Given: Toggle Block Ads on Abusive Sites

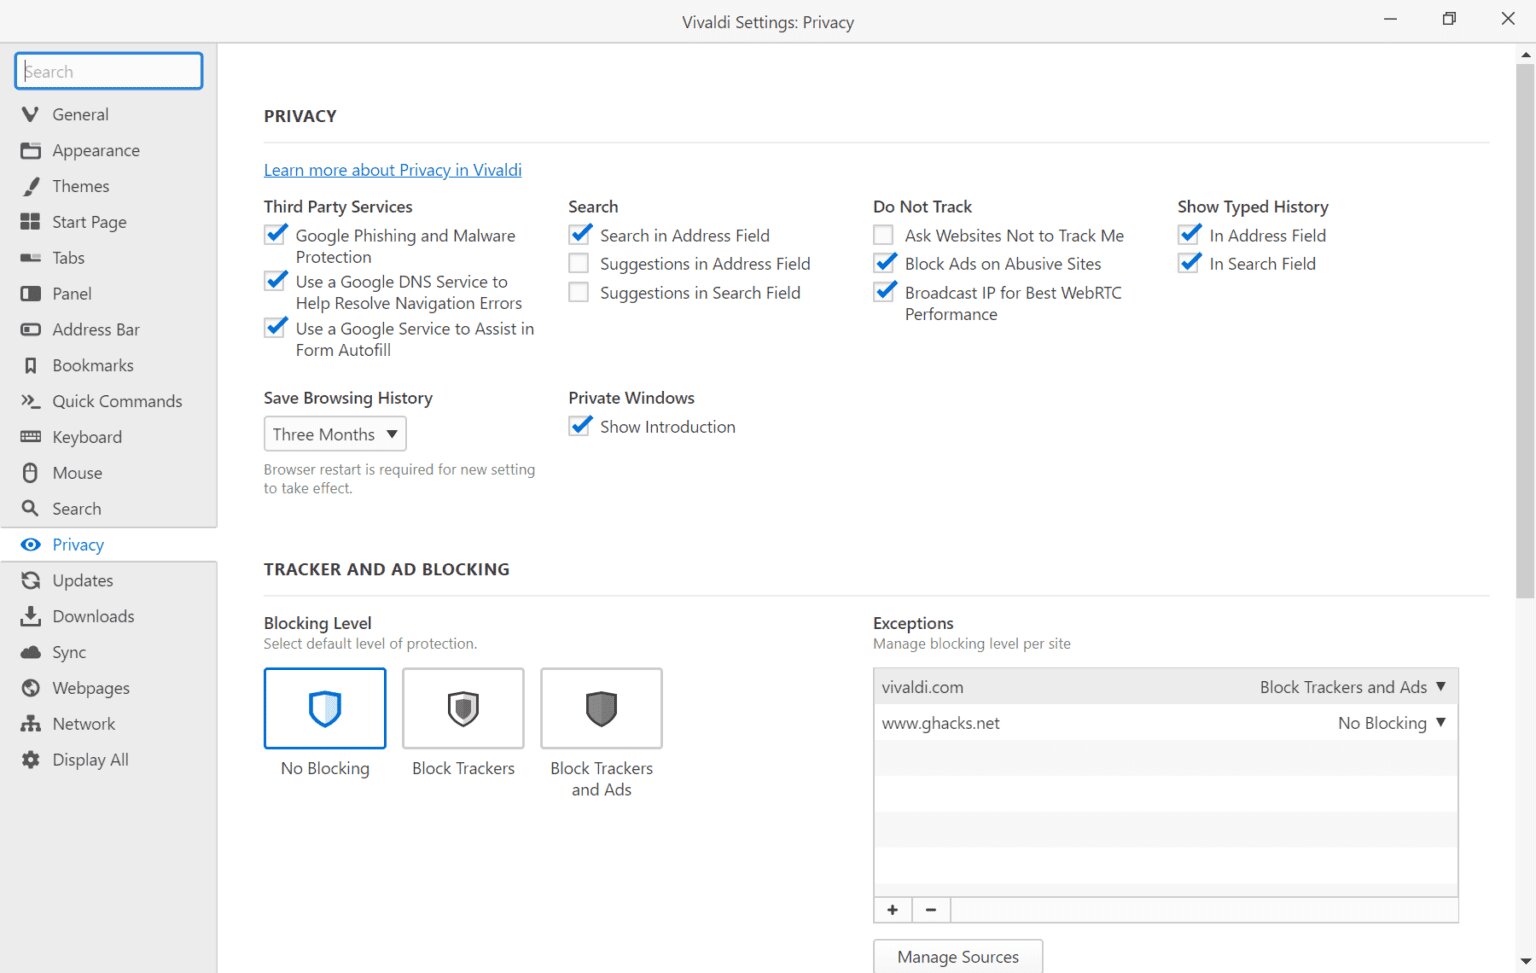Looking at the screenshot, I should pos(885,263).
